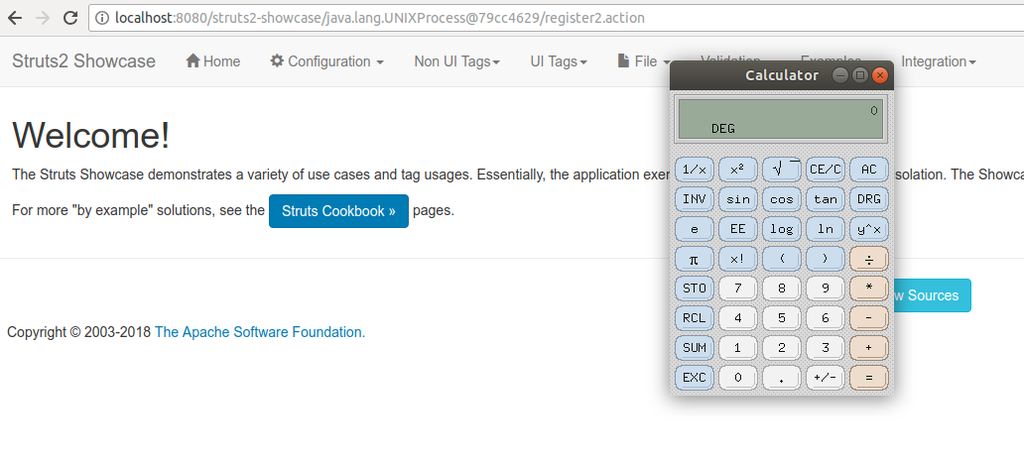Click the CE/C clear entry key
Viewport: 1024px width, 463px height.
(x=825, y=170)
